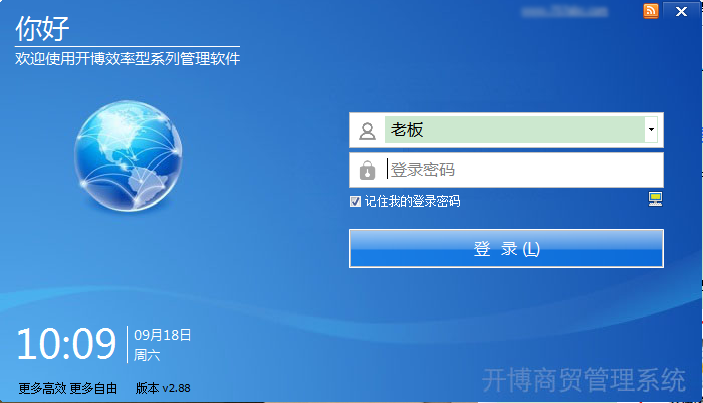
Task: Click the globe logo image
Action: [x=128, y=156]
